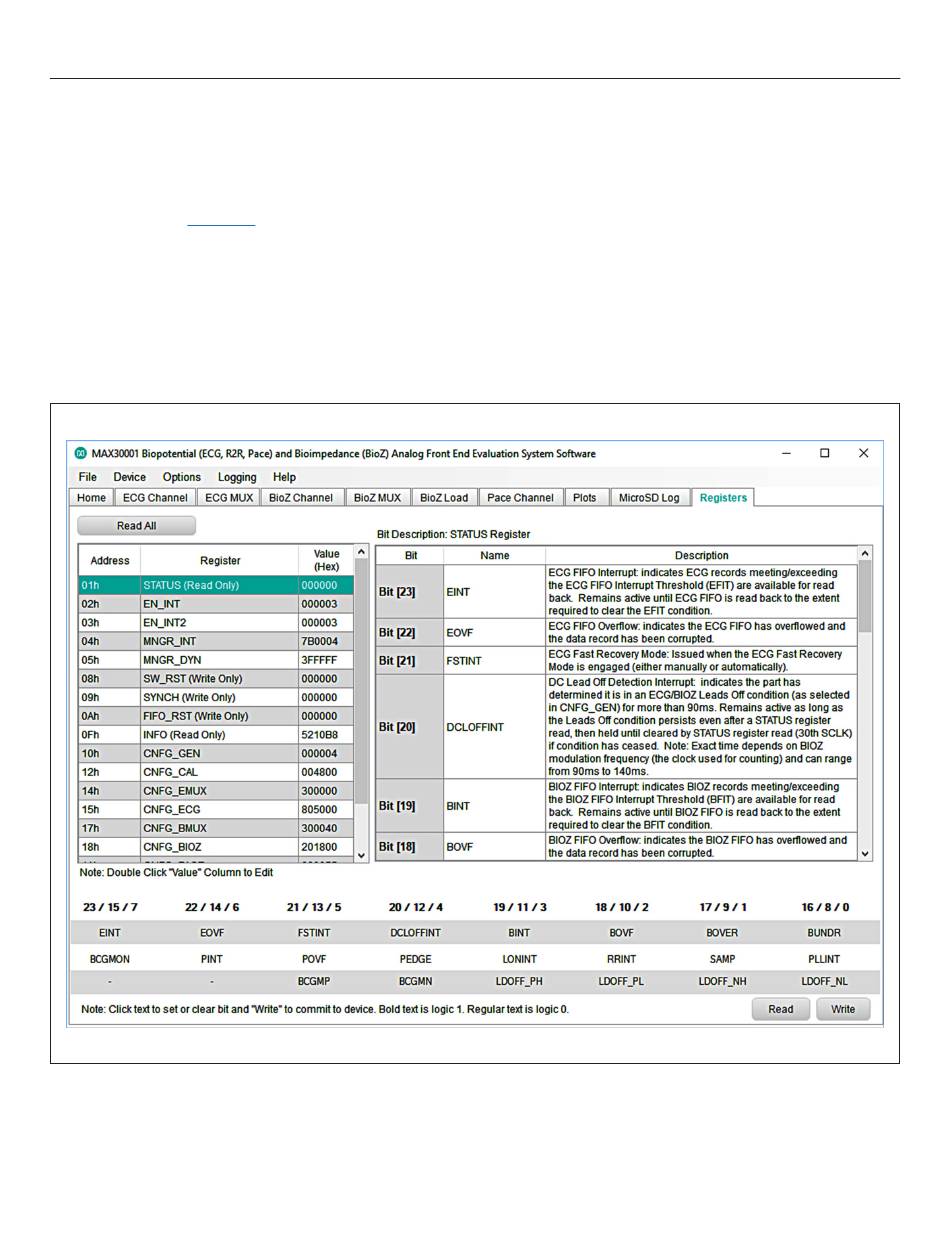This screenshot has height=1254, width=950.
Task: Click the 3FFFFF value for MNGR_DYN
Action: click(x=326, y=660)
